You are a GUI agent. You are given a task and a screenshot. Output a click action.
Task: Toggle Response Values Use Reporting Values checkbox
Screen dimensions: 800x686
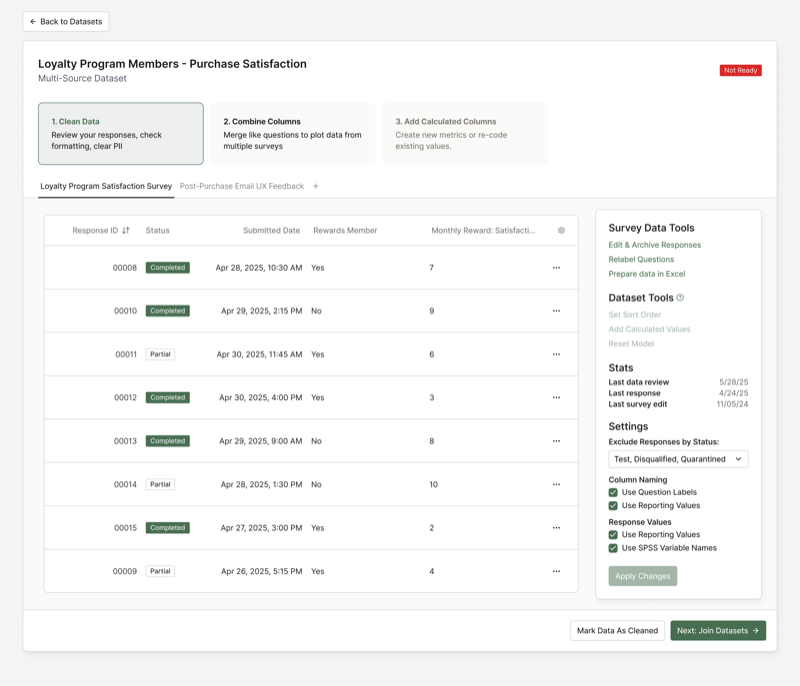pyautogui.click(x=613, y=535)
